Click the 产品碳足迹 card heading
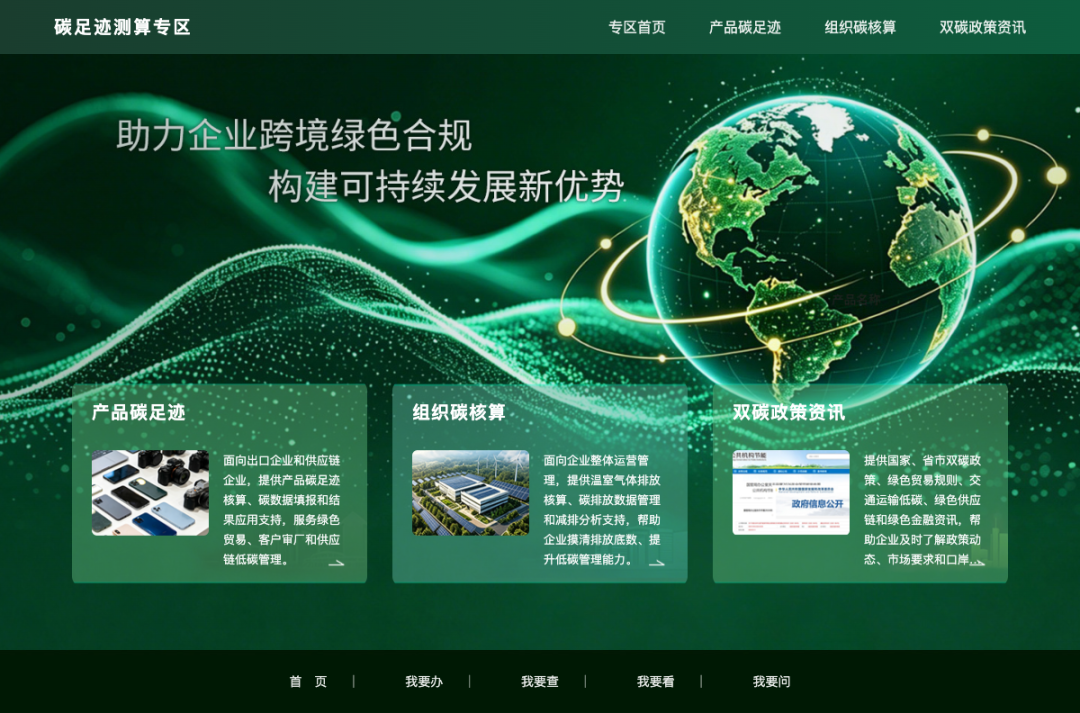This screenshot has height=713, width=1080. [138, 413]
